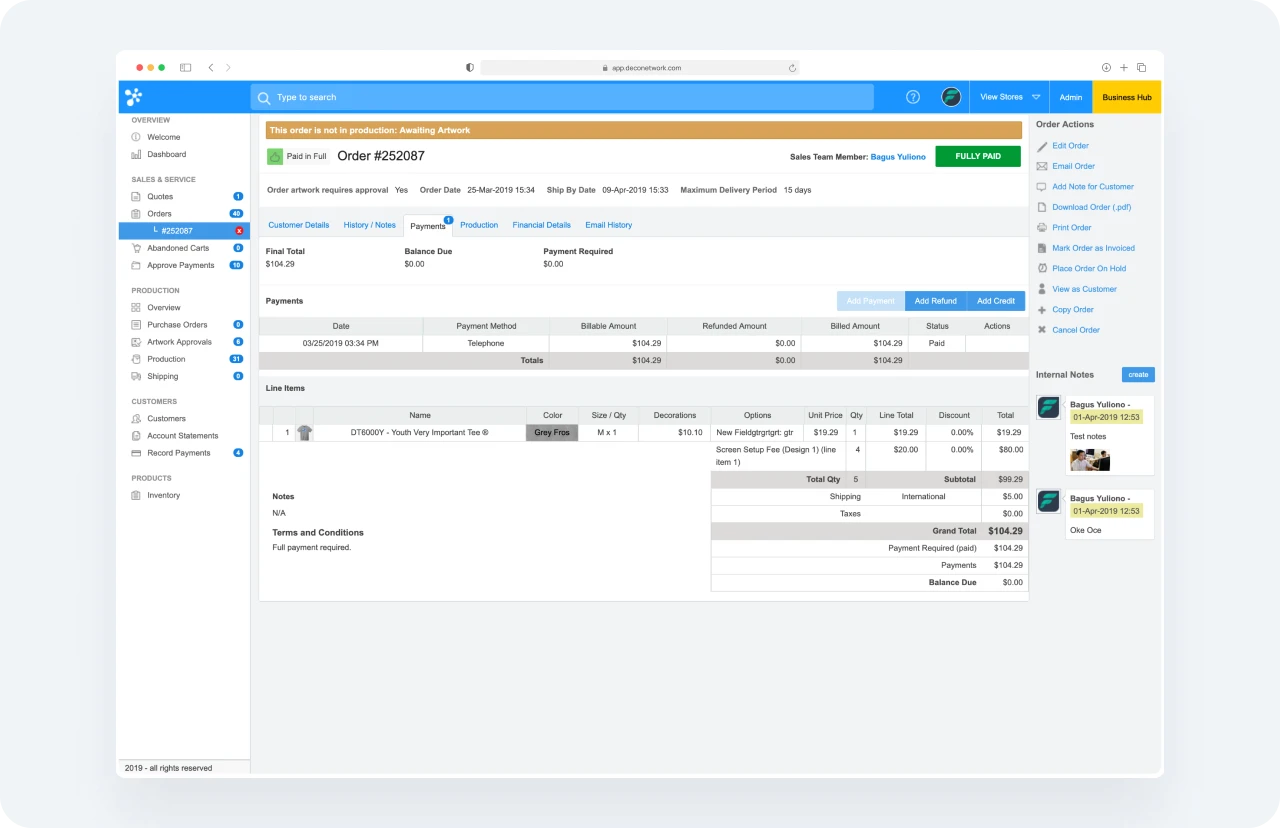Viewport: 1280px width, 828px height.
Task: Open the help question mark icon
Action: tap(913, 97)
